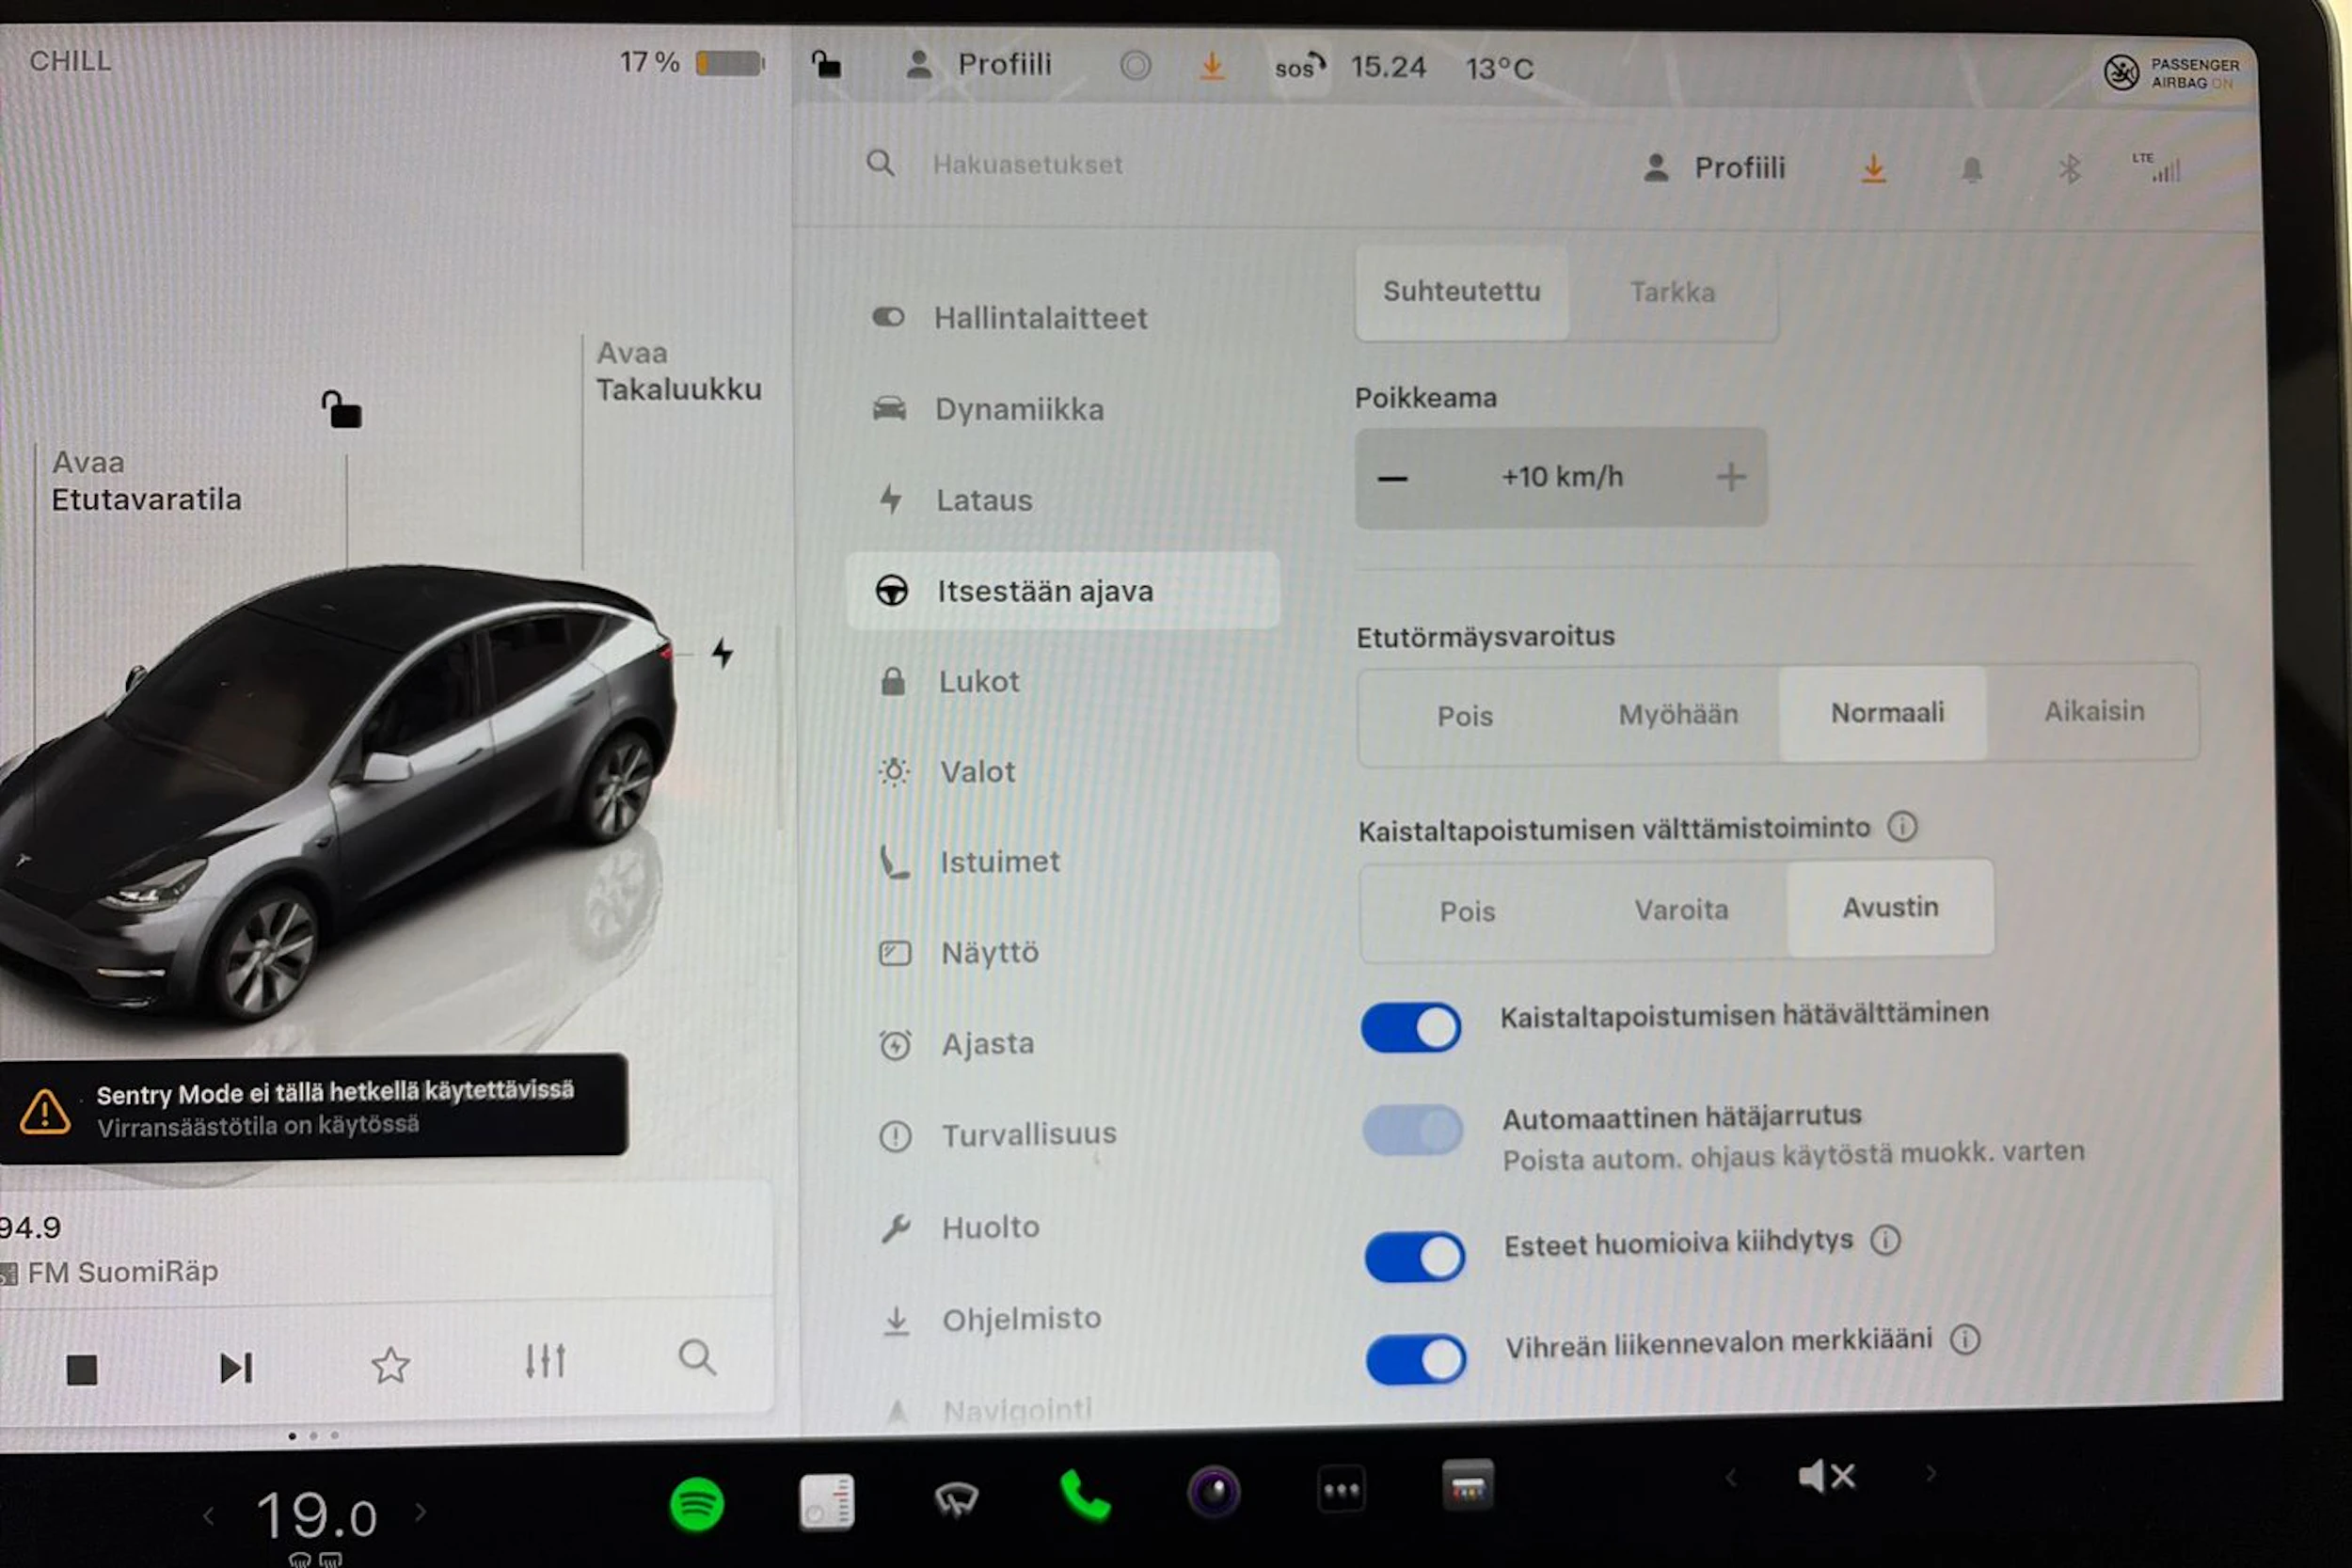Screen dimensions: 2352x1568
Task: Open notifications bell icon
Action: (1971, 170)
